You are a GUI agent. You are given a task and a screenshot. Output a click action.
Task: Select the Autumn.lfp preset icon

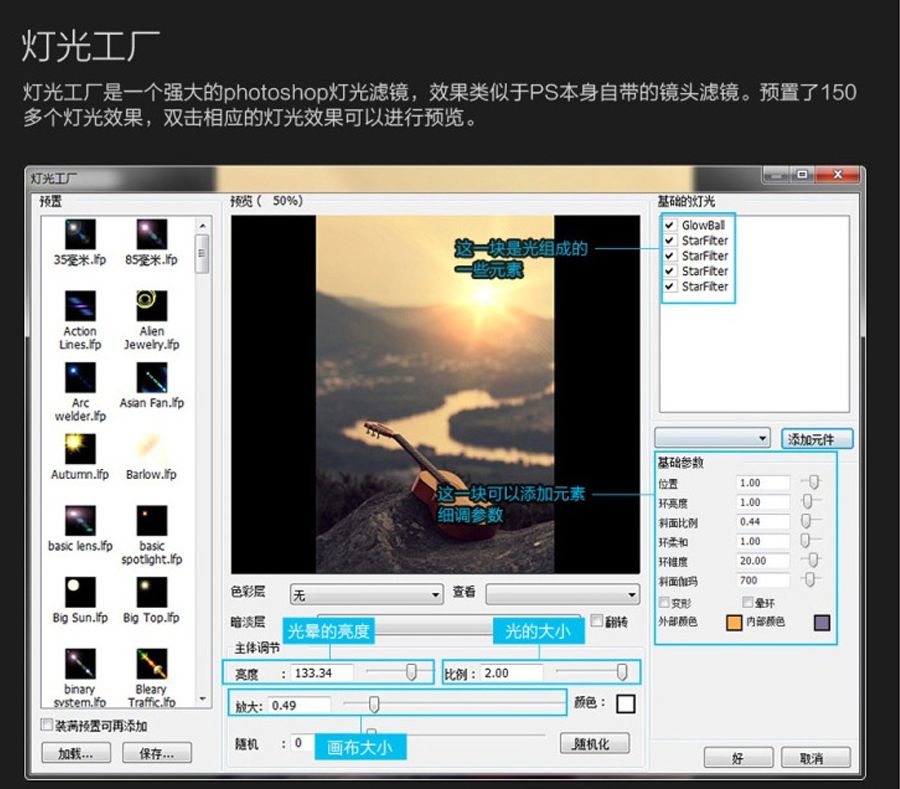point(80,448)
